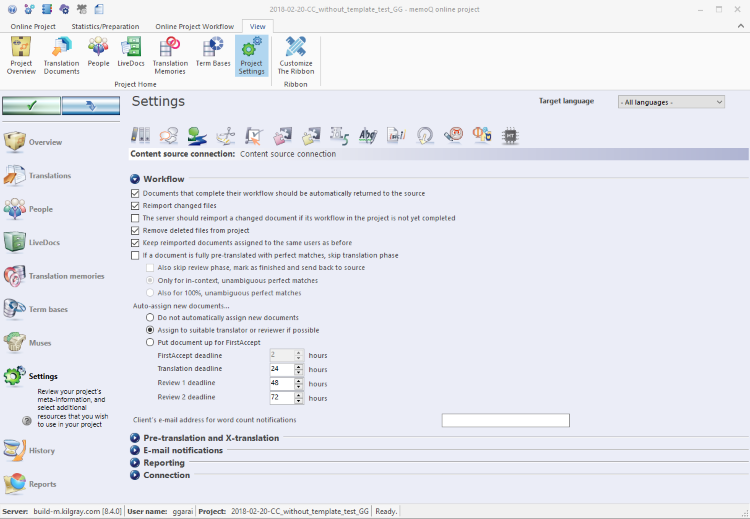Image resolution: width=750 pixels, height=519 pixels.
Task: Open LiveDocs from the ribbon
Action: pyautogui.click(x=130, y=53)
